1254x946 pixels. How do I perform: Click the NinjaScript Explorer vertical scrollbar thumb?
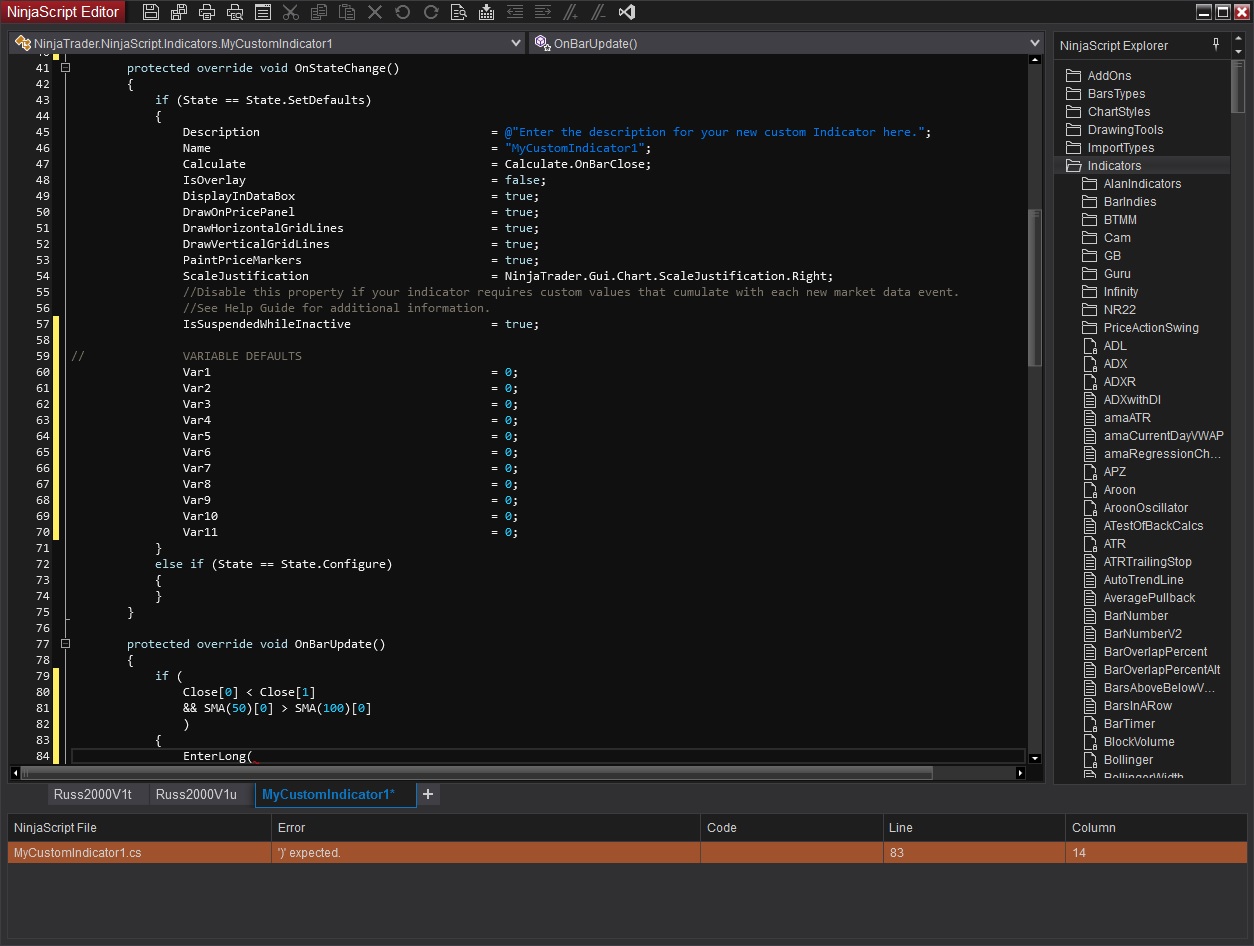click(1238, 88)
